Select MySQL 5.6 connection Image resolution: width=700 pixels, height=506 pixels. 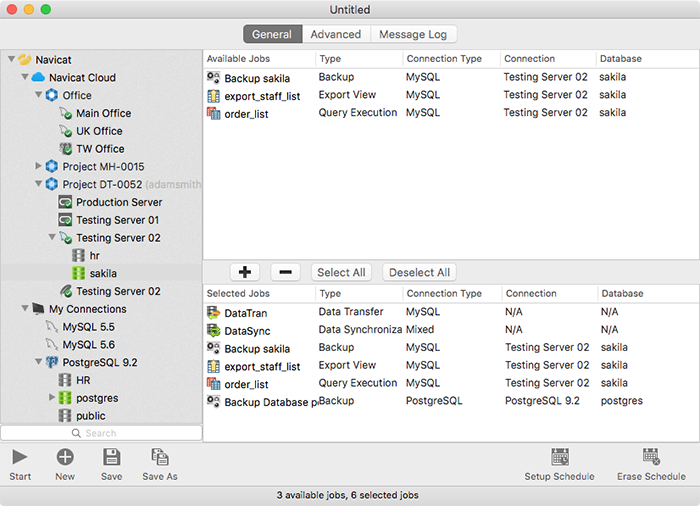tap(88, 345)
